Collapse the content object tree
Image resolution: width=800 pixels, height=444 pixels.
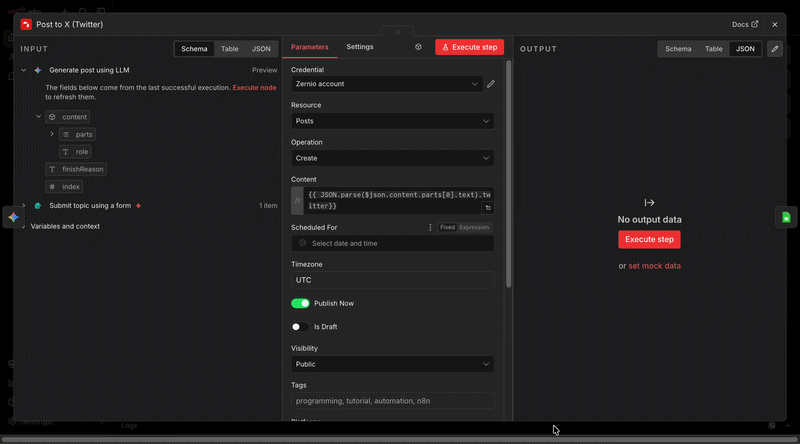click(x=38, y=117)
